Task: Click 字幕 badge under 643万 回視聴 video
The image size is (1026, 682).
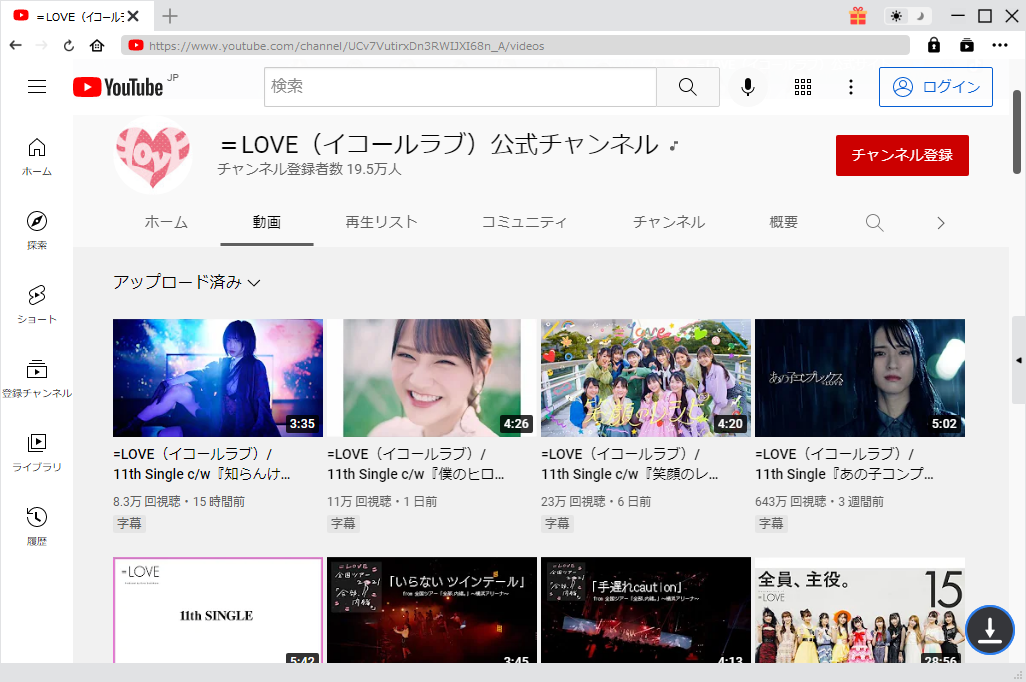Action: tap(771, 524)
